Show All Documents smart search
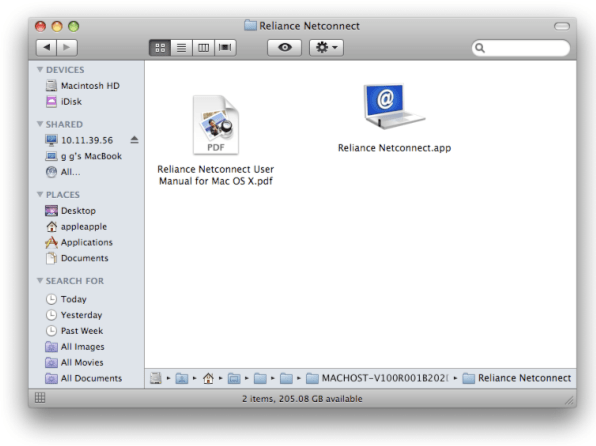 pos(84,378)
